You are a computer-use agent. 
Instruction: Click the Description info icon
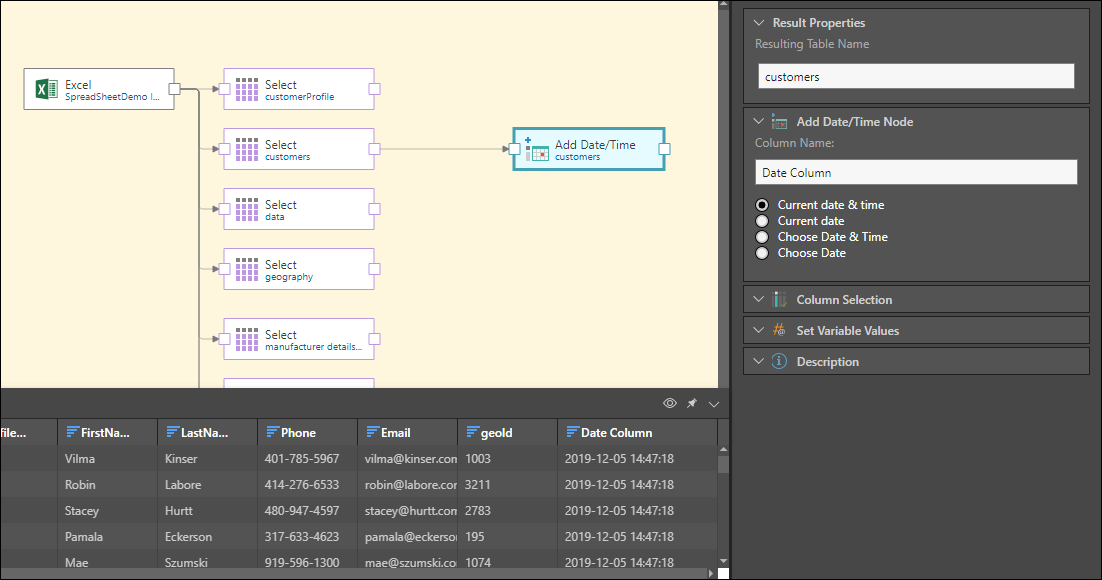[780, 362]
